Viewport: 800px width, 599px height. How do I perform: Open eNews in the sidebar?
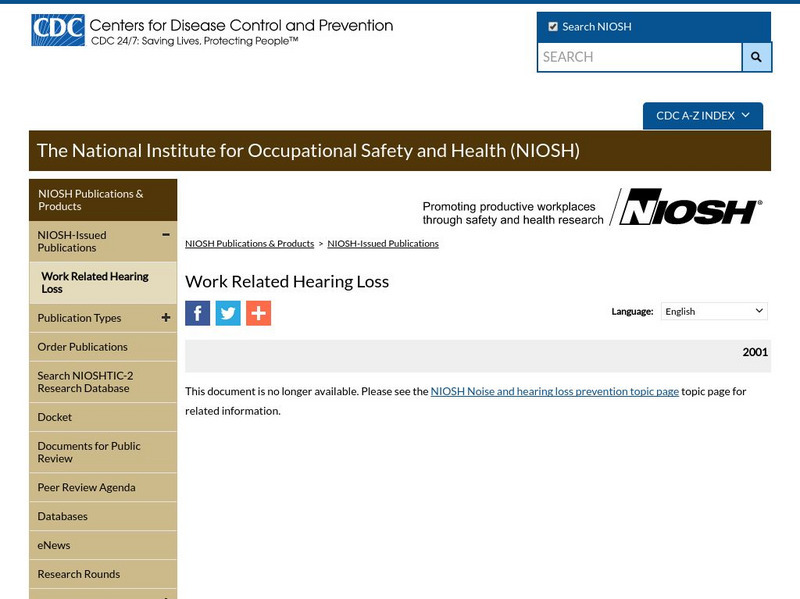(x=56, y=545)
